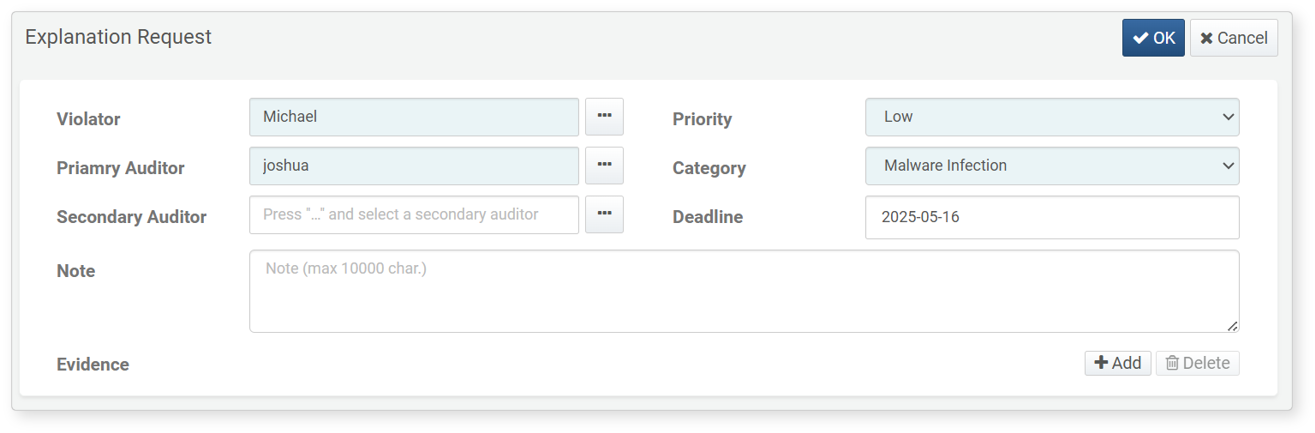Click the Explanation Request dialog title
This screenshot has width=1315, height=433.
(118, 37)
